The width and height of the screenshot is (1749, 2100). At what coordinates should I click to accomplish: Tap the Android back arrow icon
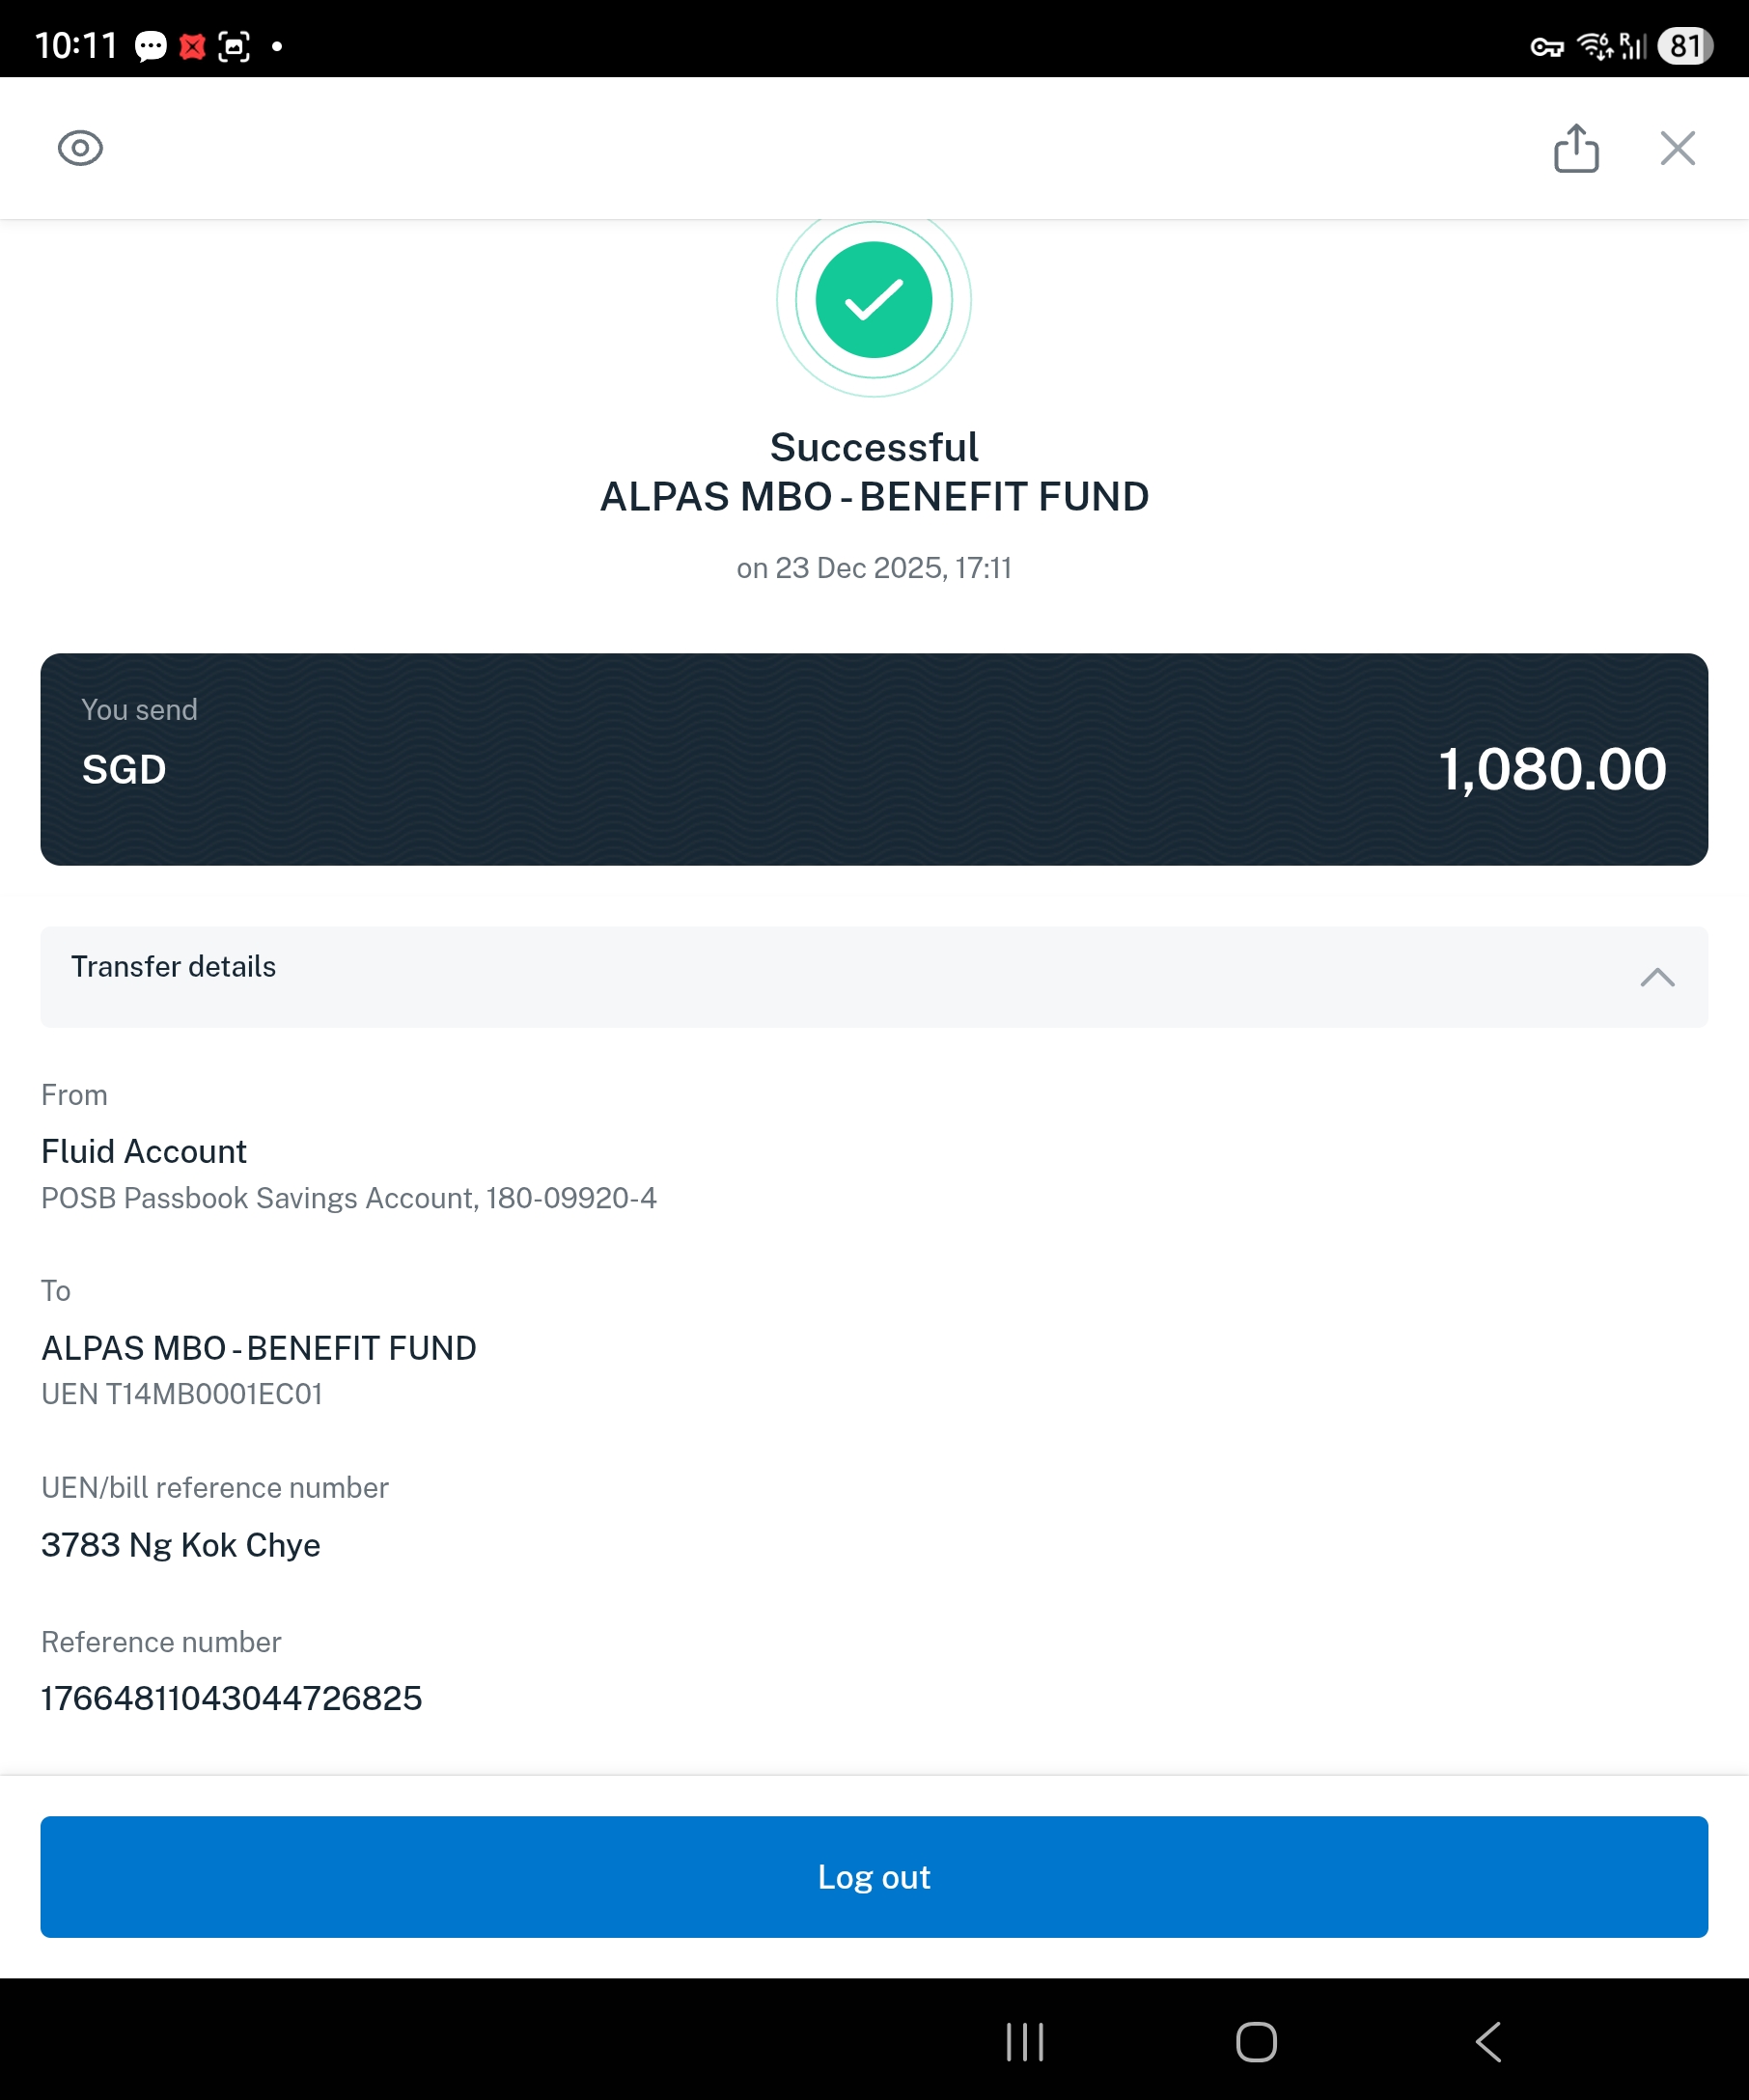point(1488,2042)
